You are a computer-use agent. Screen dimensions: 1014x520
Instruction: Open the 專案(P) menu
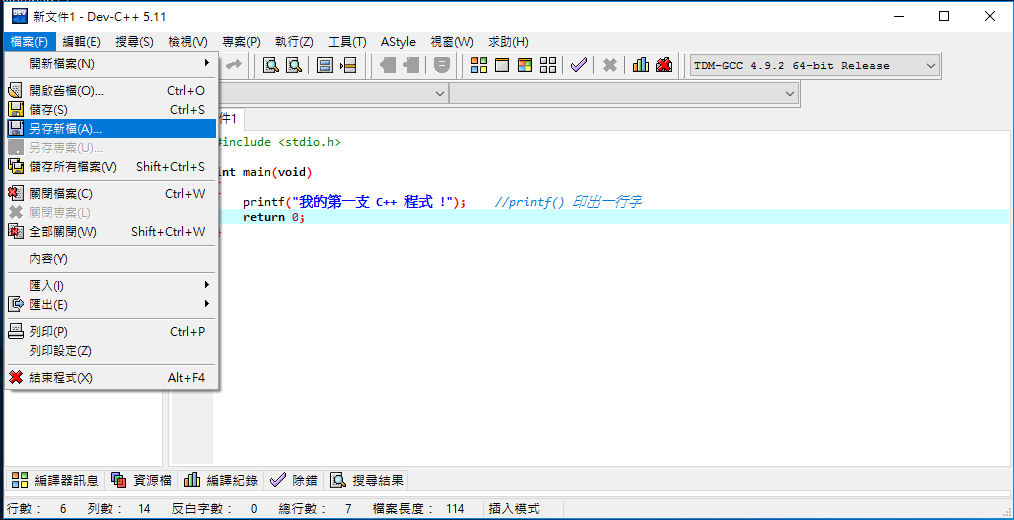click(x=241, y=42)
